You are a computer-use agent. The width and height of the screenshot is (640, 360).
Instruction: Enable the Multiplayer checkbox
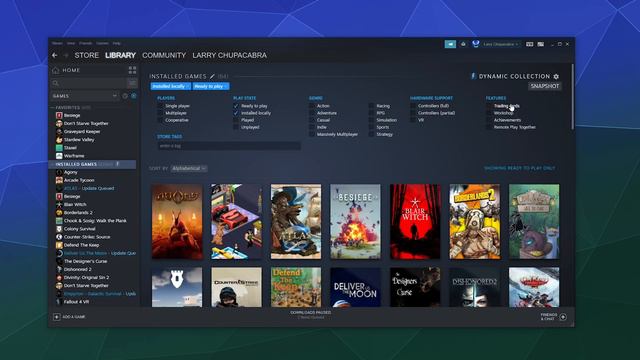click(x=160, y=113)
